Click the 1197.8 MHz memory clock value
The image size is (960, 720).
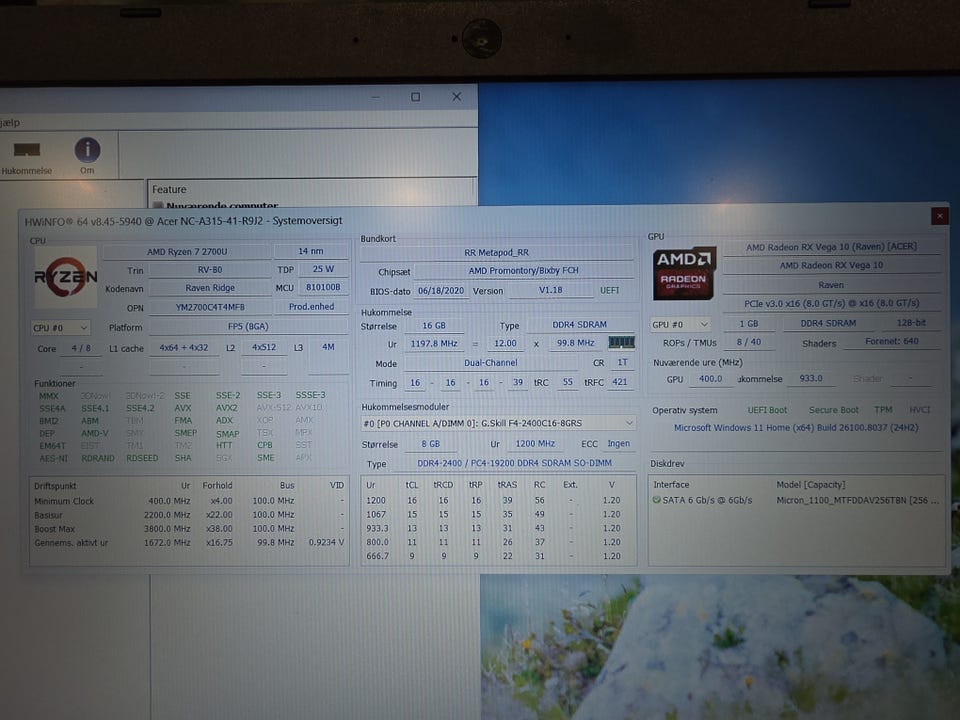tap(434, 343)
